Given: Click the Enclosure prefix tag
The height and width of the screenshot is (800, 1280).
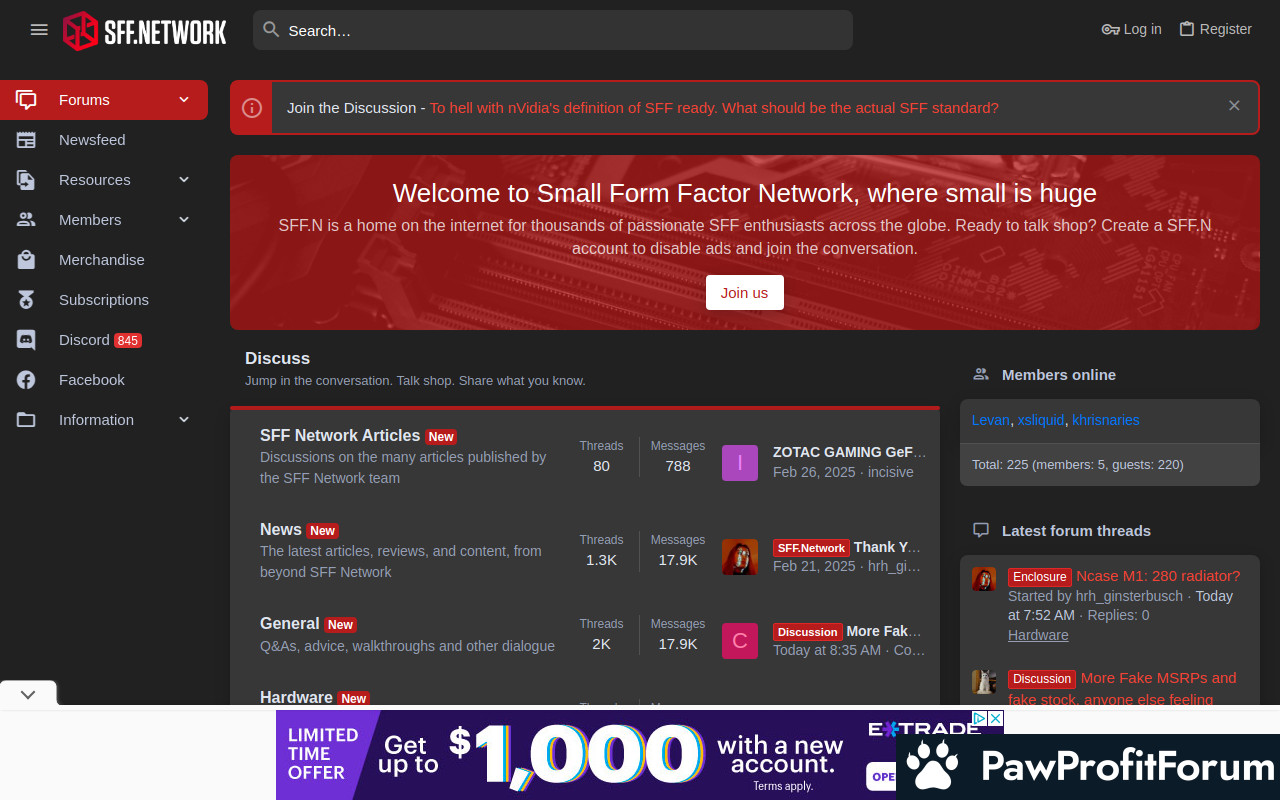Looking at the screenshot, I should (x=1040, y=577).
